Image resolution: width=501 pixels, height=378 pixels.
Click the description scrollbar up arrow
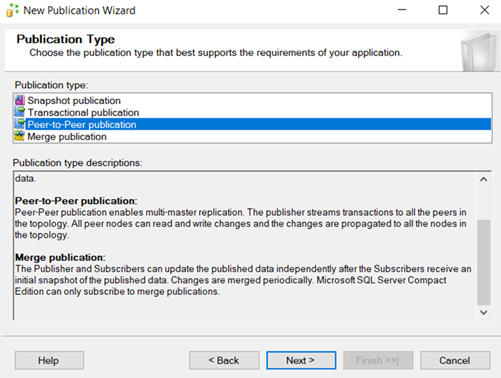[484, 179]
